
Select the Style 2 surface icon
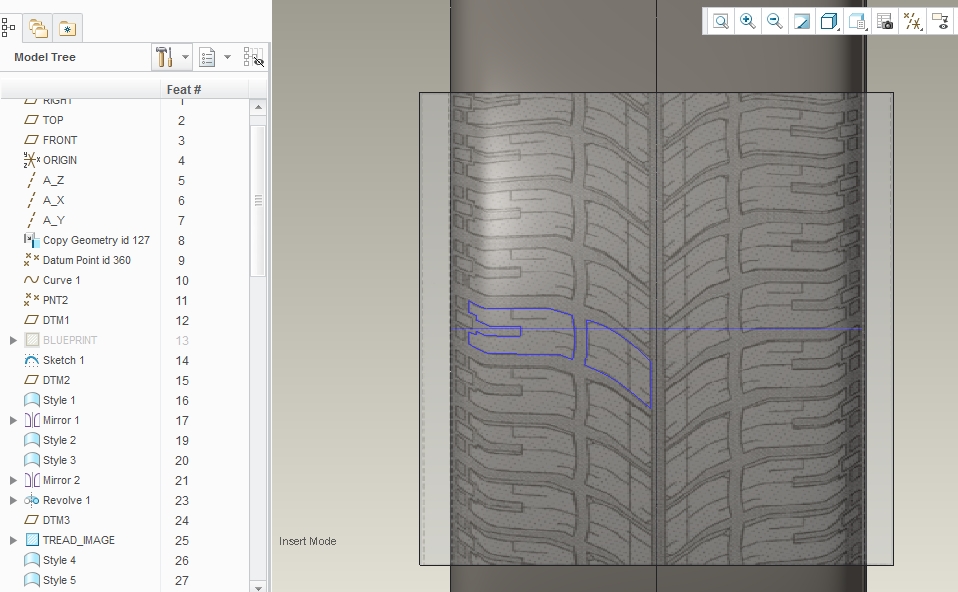click(x=31, y=440)
